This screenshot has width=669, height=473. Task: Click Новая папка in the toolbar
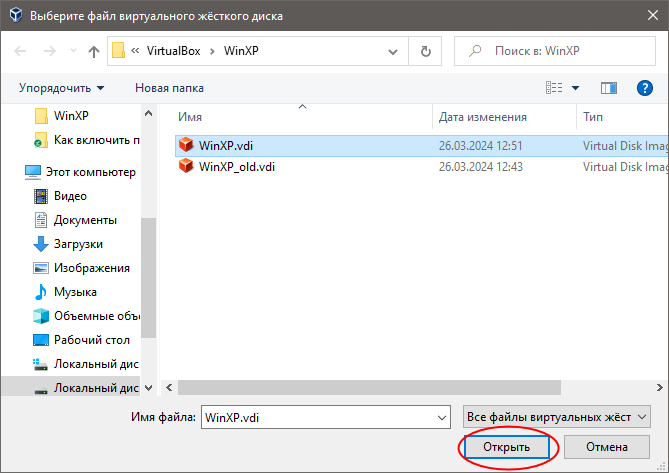[169, 88]
